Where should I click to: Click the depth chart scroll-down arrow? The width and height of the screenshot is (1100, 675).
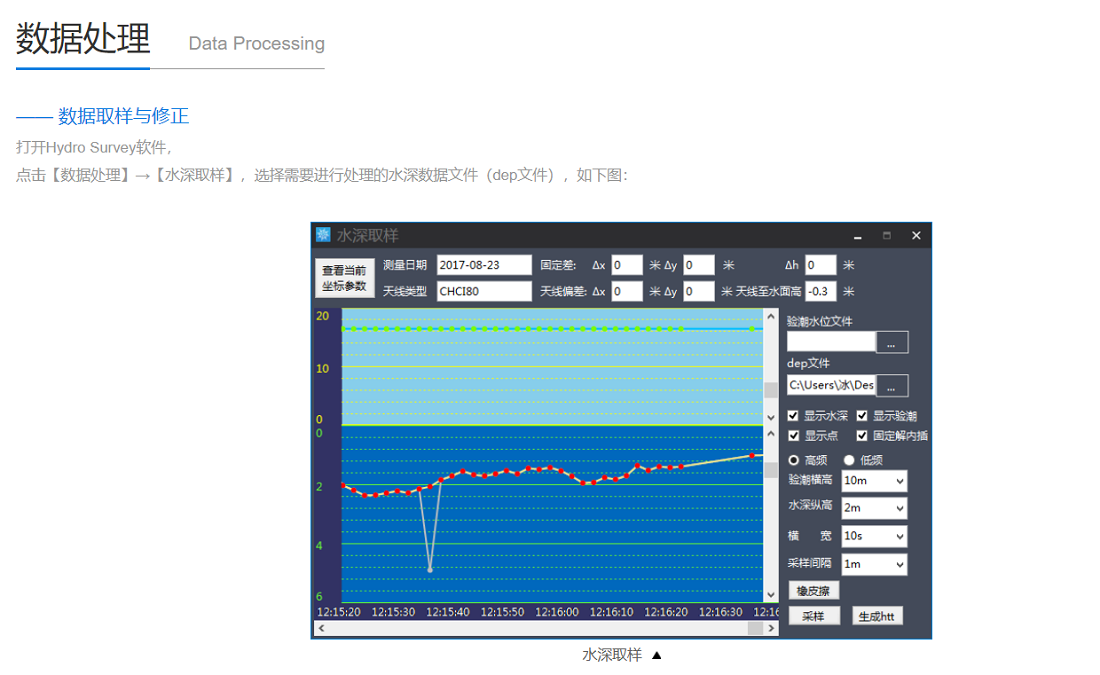[770, 596]
